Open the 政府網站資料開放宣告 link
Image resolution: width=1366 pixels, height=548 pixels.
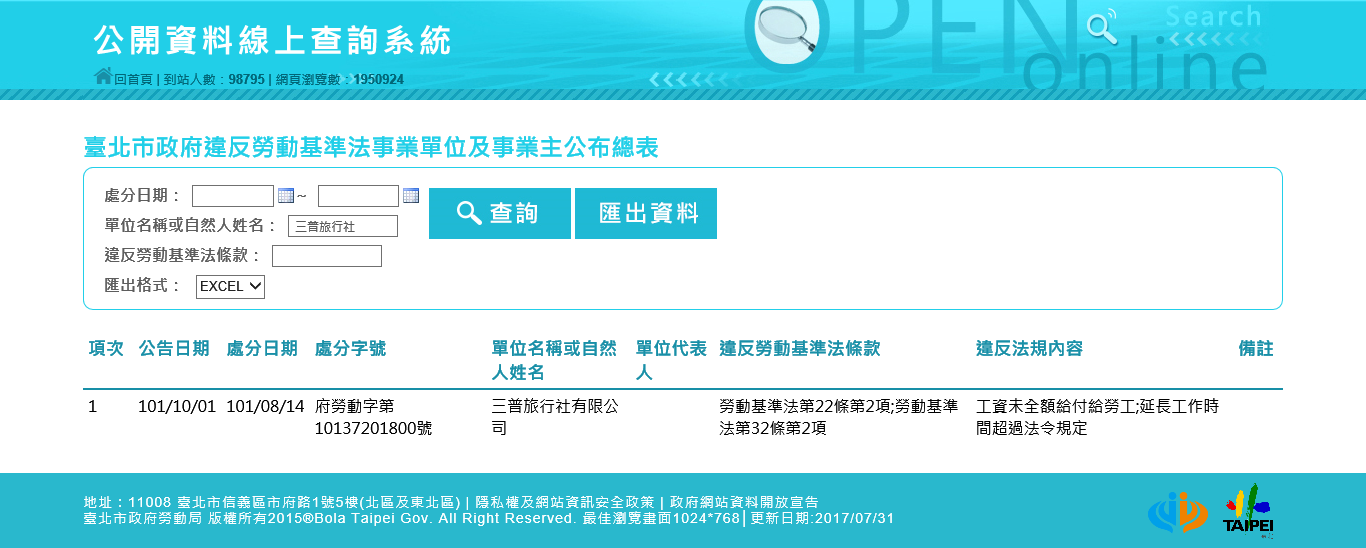click(743, 502)
